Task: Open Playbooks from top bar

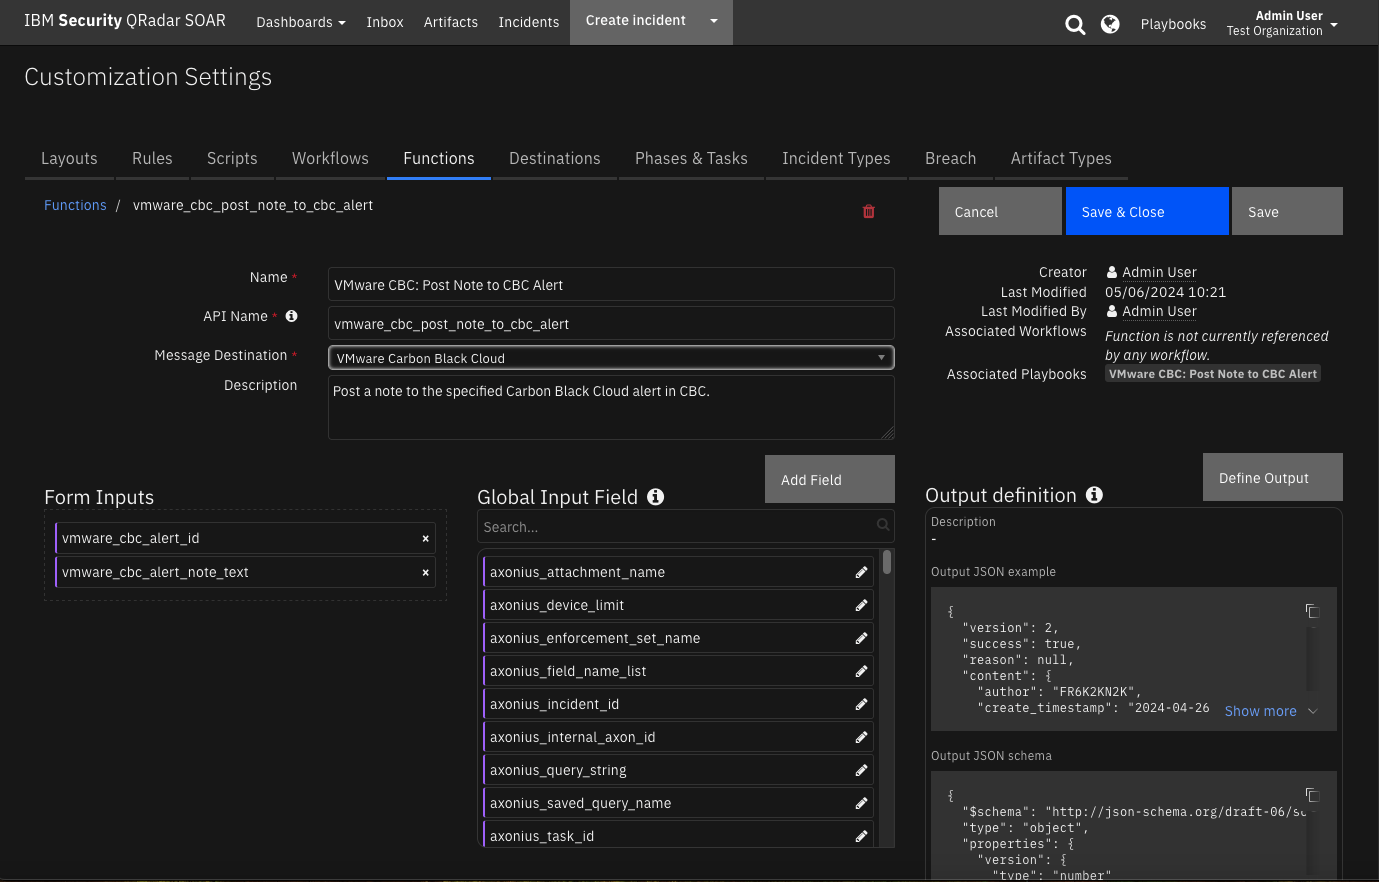Action: [x=1173, y=24]
